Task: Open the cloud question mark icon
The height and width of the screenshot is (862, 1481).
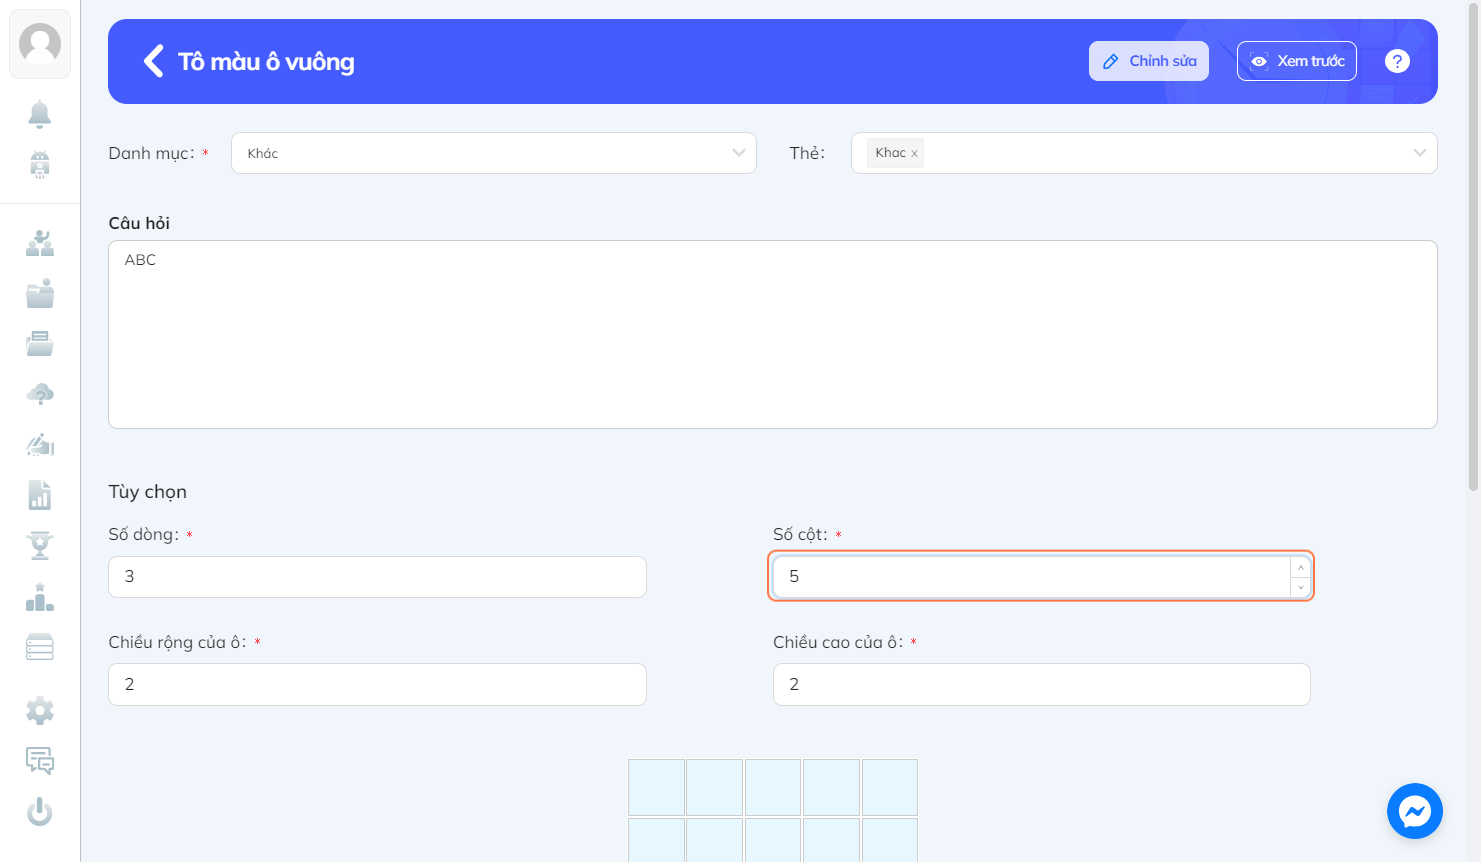Action: pyautogui.click(x=40, y=394)
